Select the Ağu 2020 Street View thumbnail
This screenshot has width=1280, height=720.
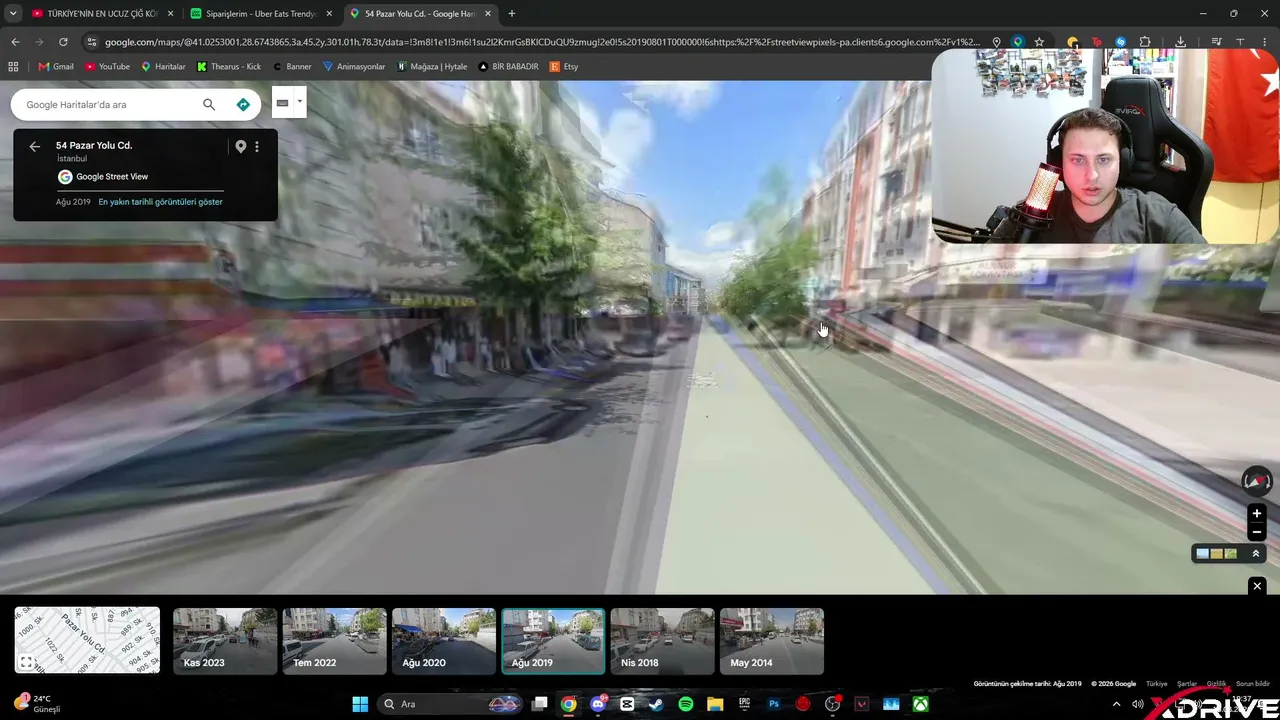click(x=444, y=641)
